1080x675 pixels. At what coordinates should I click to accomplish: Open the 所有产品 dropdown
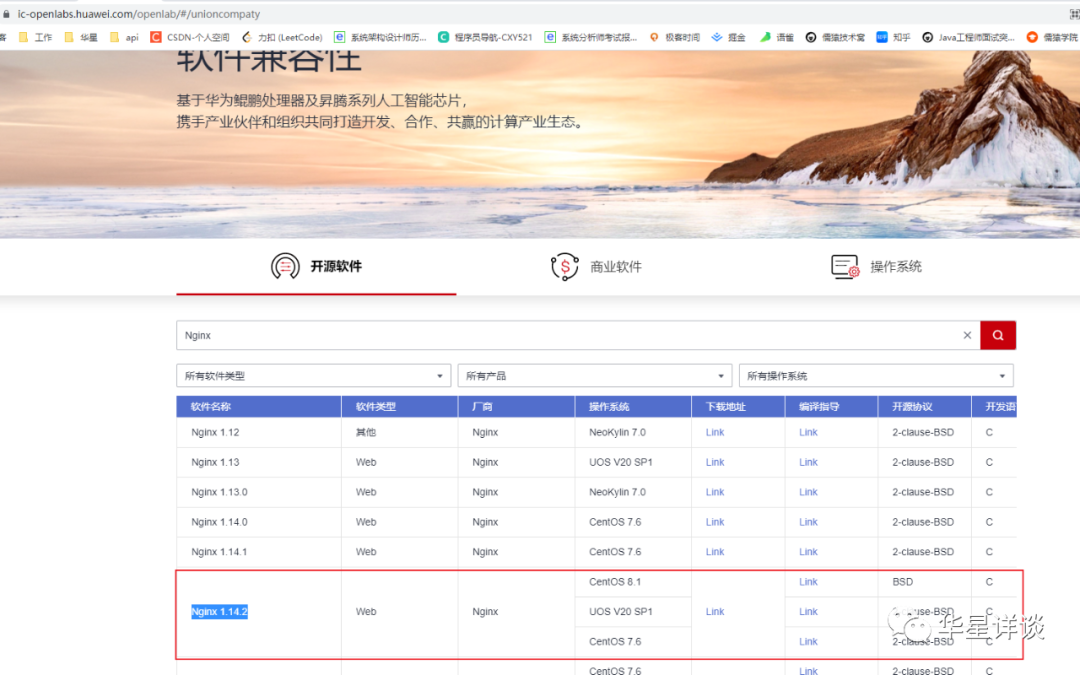pyautogui.click(x=594, y=375)
